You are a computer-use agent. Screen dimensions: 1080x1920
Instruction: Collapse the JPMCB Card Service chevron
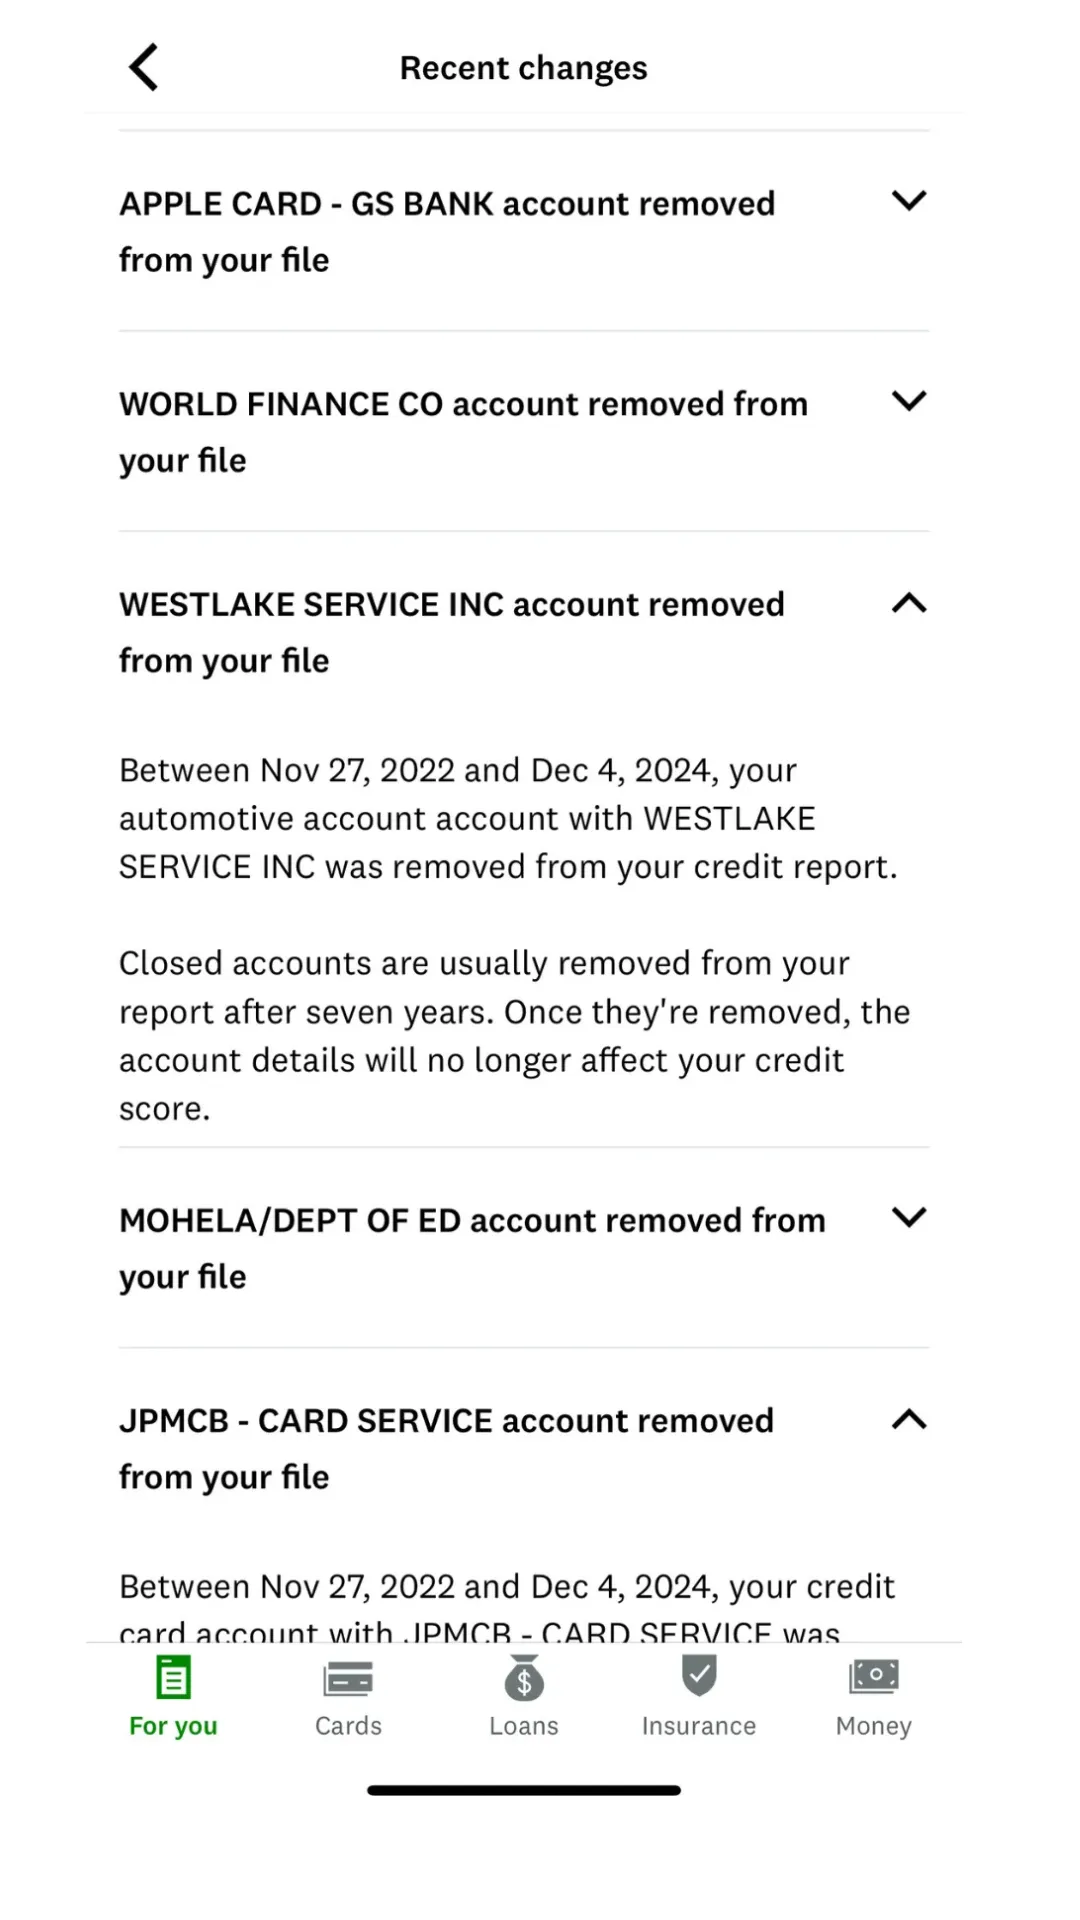[x=909, y=1420]
